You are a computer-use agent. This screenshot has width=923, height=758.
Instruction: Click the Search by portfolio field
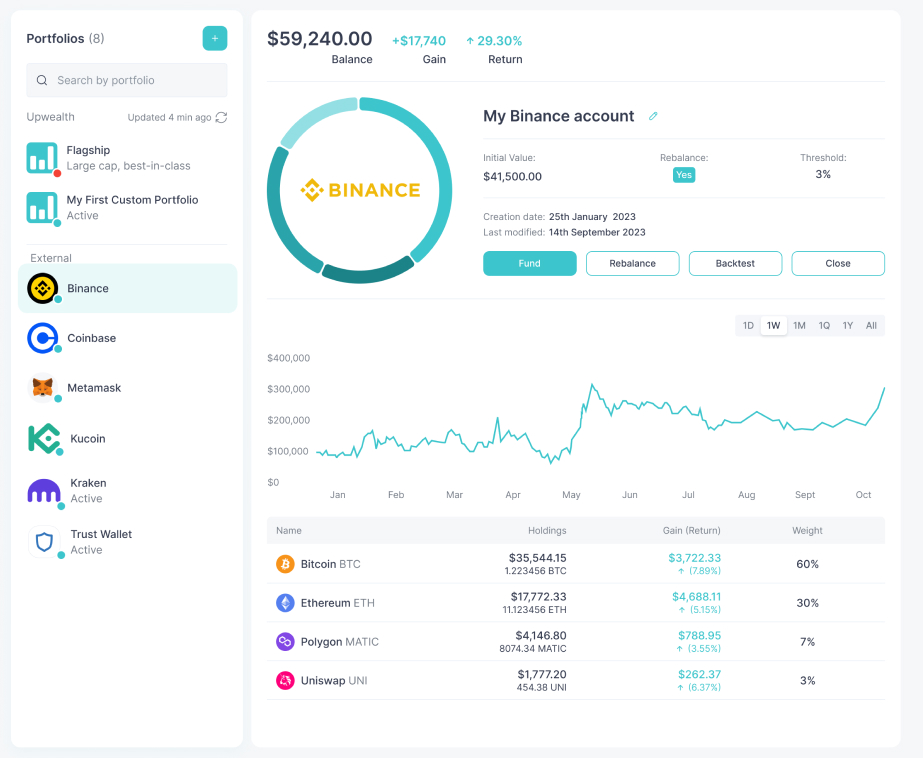coord(126,80)
